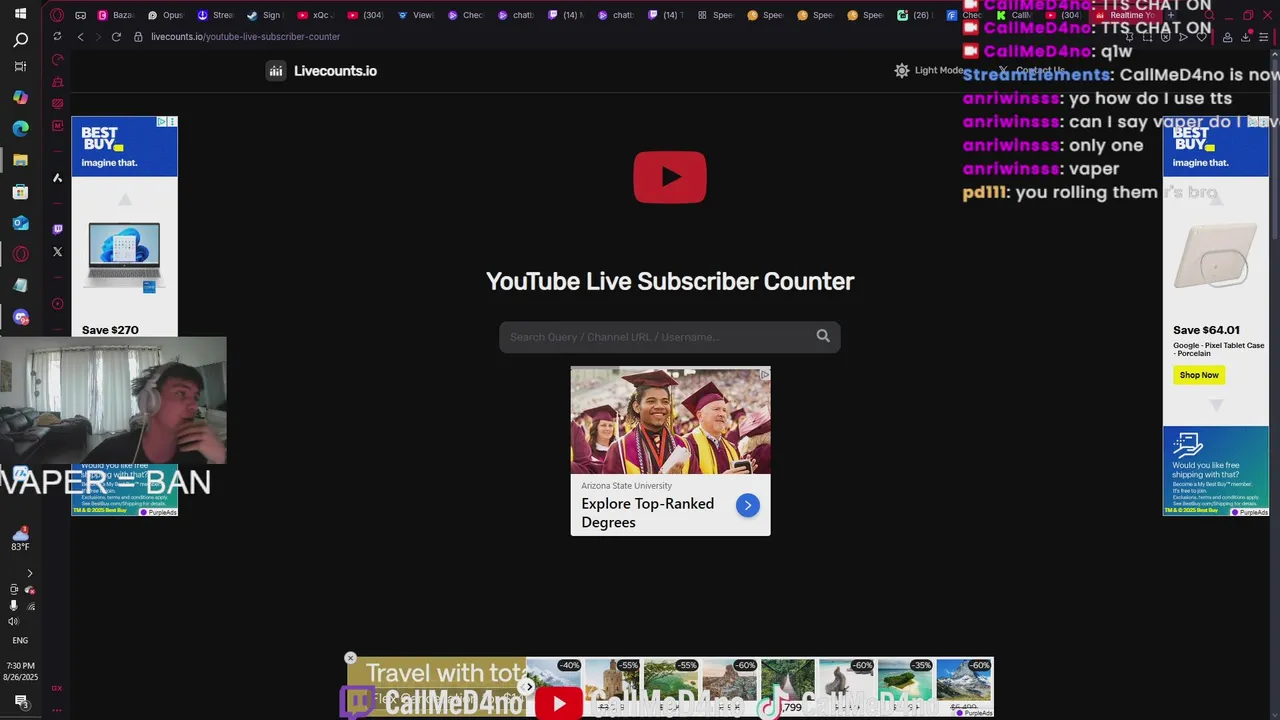Close the bottom banner ad
This screenshot has width=1280, height=720.
(x=350, y=658)
